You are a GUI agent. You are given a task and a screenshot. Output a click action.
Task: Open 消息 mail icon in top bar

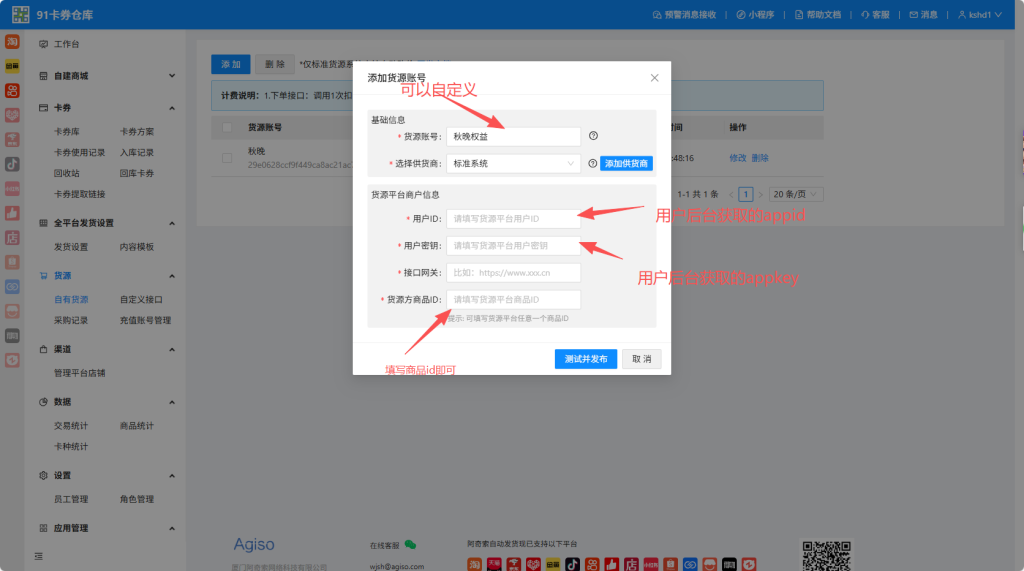pos(923,15)
